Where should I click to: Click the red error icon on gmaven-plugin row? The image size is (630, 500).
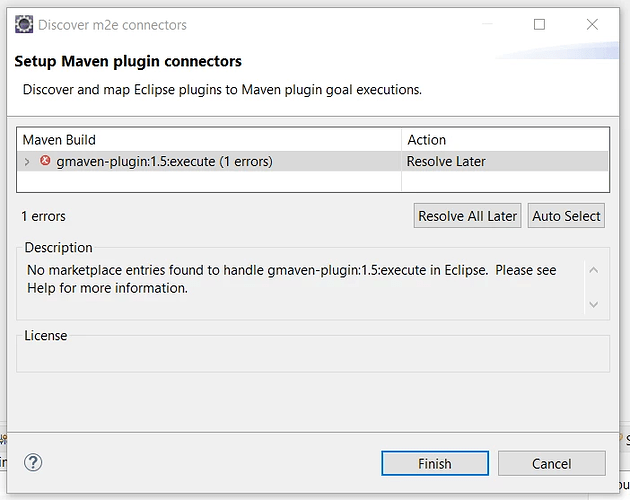pyautogui.click(x=45, y=160)
